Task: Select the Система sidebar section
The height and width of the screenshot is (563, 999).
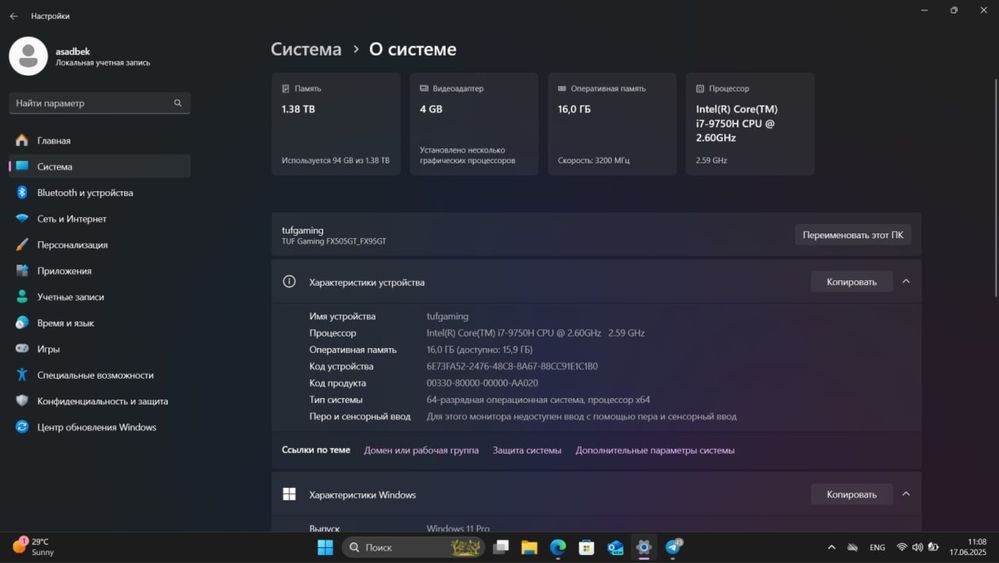Action: (99, 166)
